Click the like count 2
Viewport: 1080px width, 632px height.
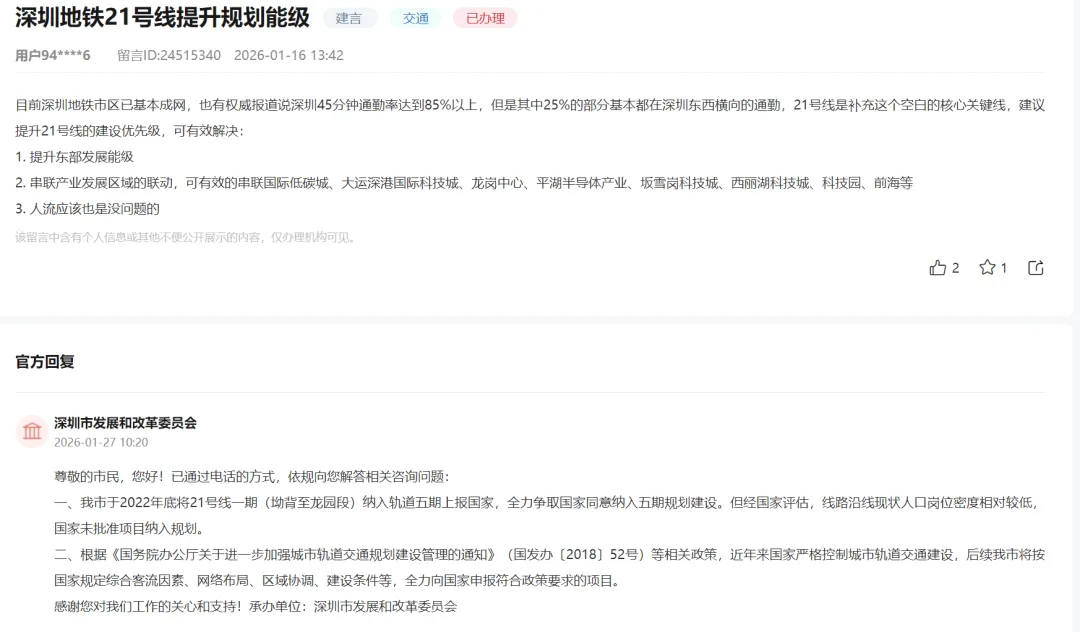tap(955, 268)
